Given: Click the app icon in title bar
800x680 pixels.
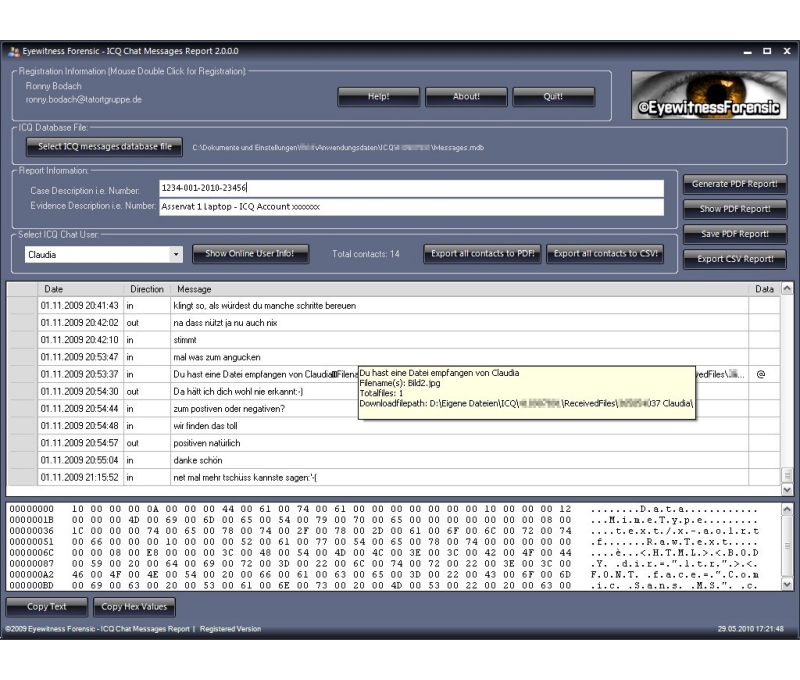Looking at the screenshot, I should [x=14, y=51].
